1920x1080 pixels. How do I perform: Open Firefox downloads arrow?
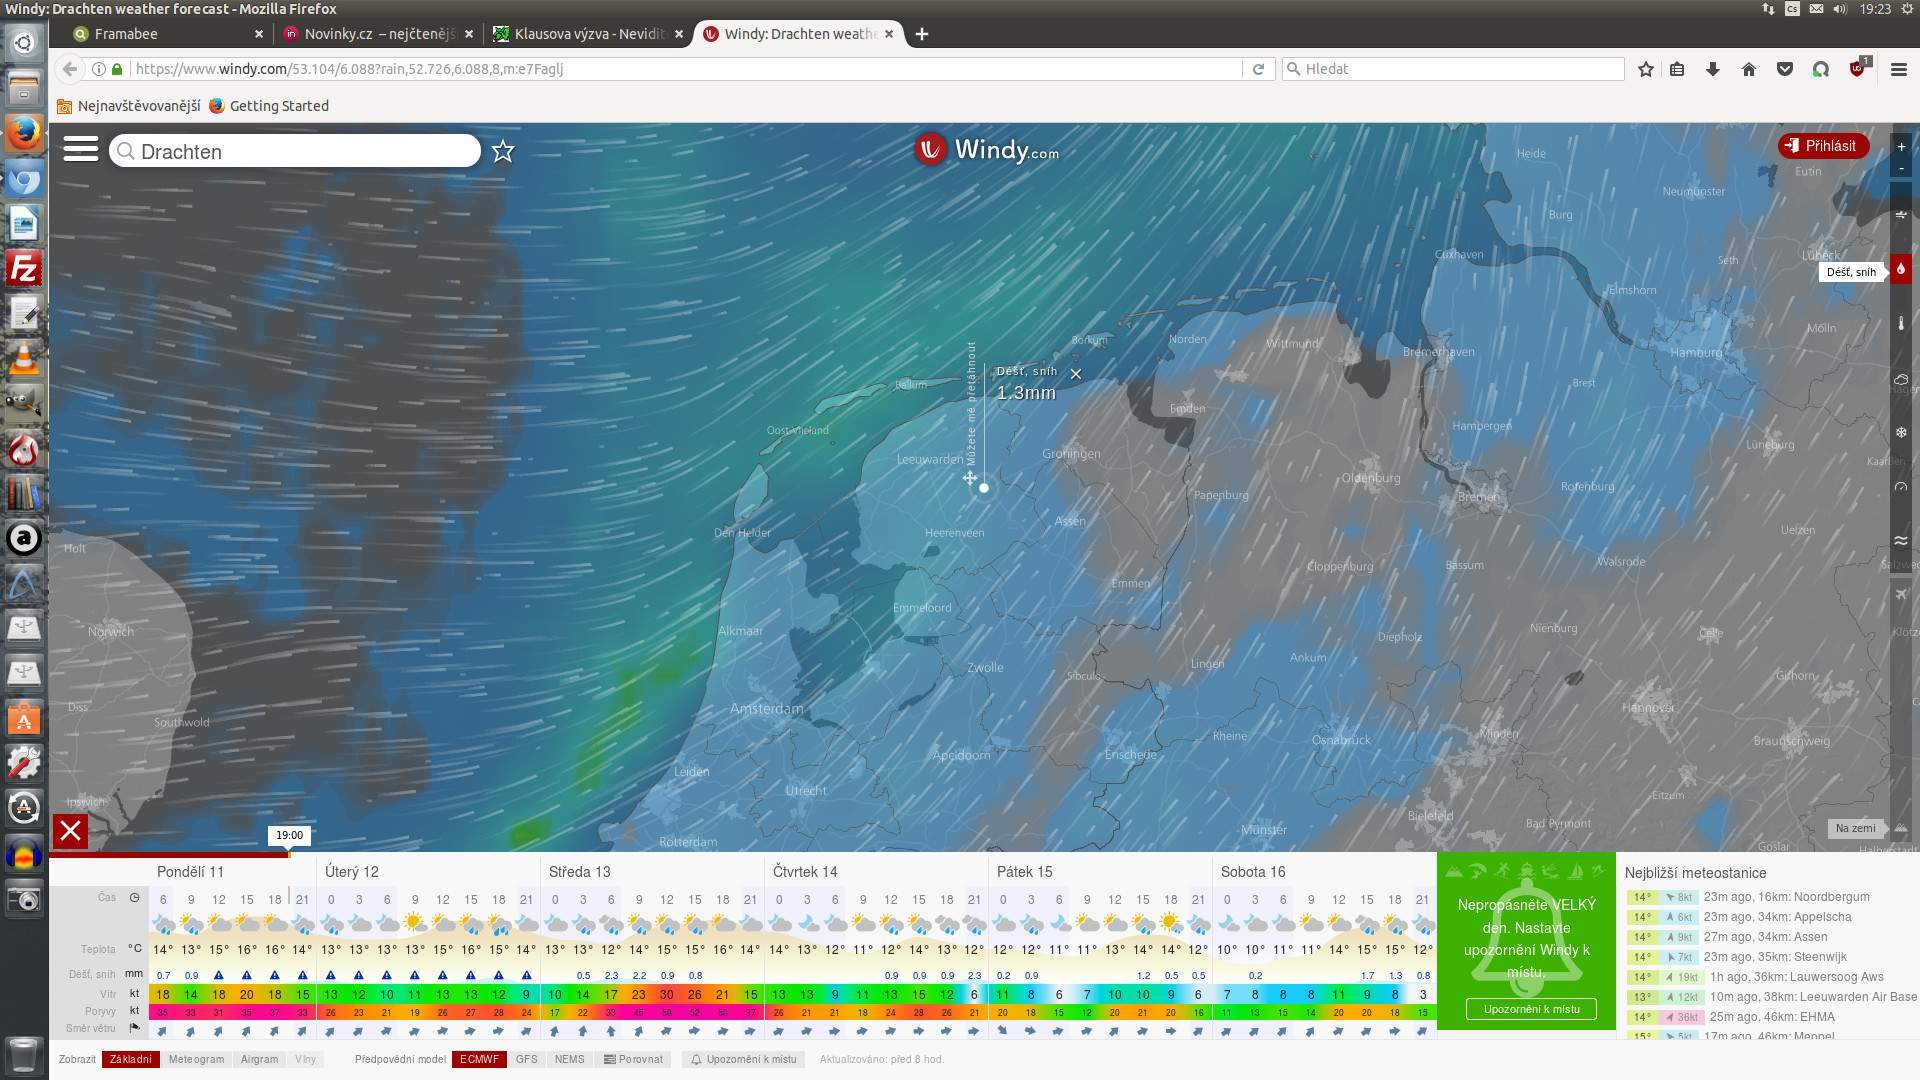click(1712, 69)
